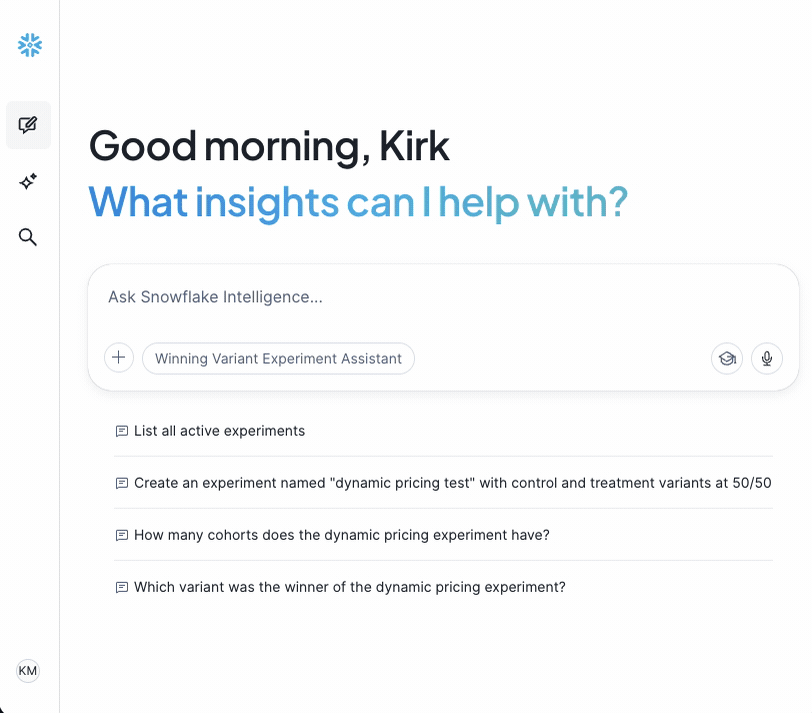Viewport: 812px width, 713px height.
Task: Ask which variant won the dynamic pricing experiment
Action: pyautogui.click(x=350, y=586)
